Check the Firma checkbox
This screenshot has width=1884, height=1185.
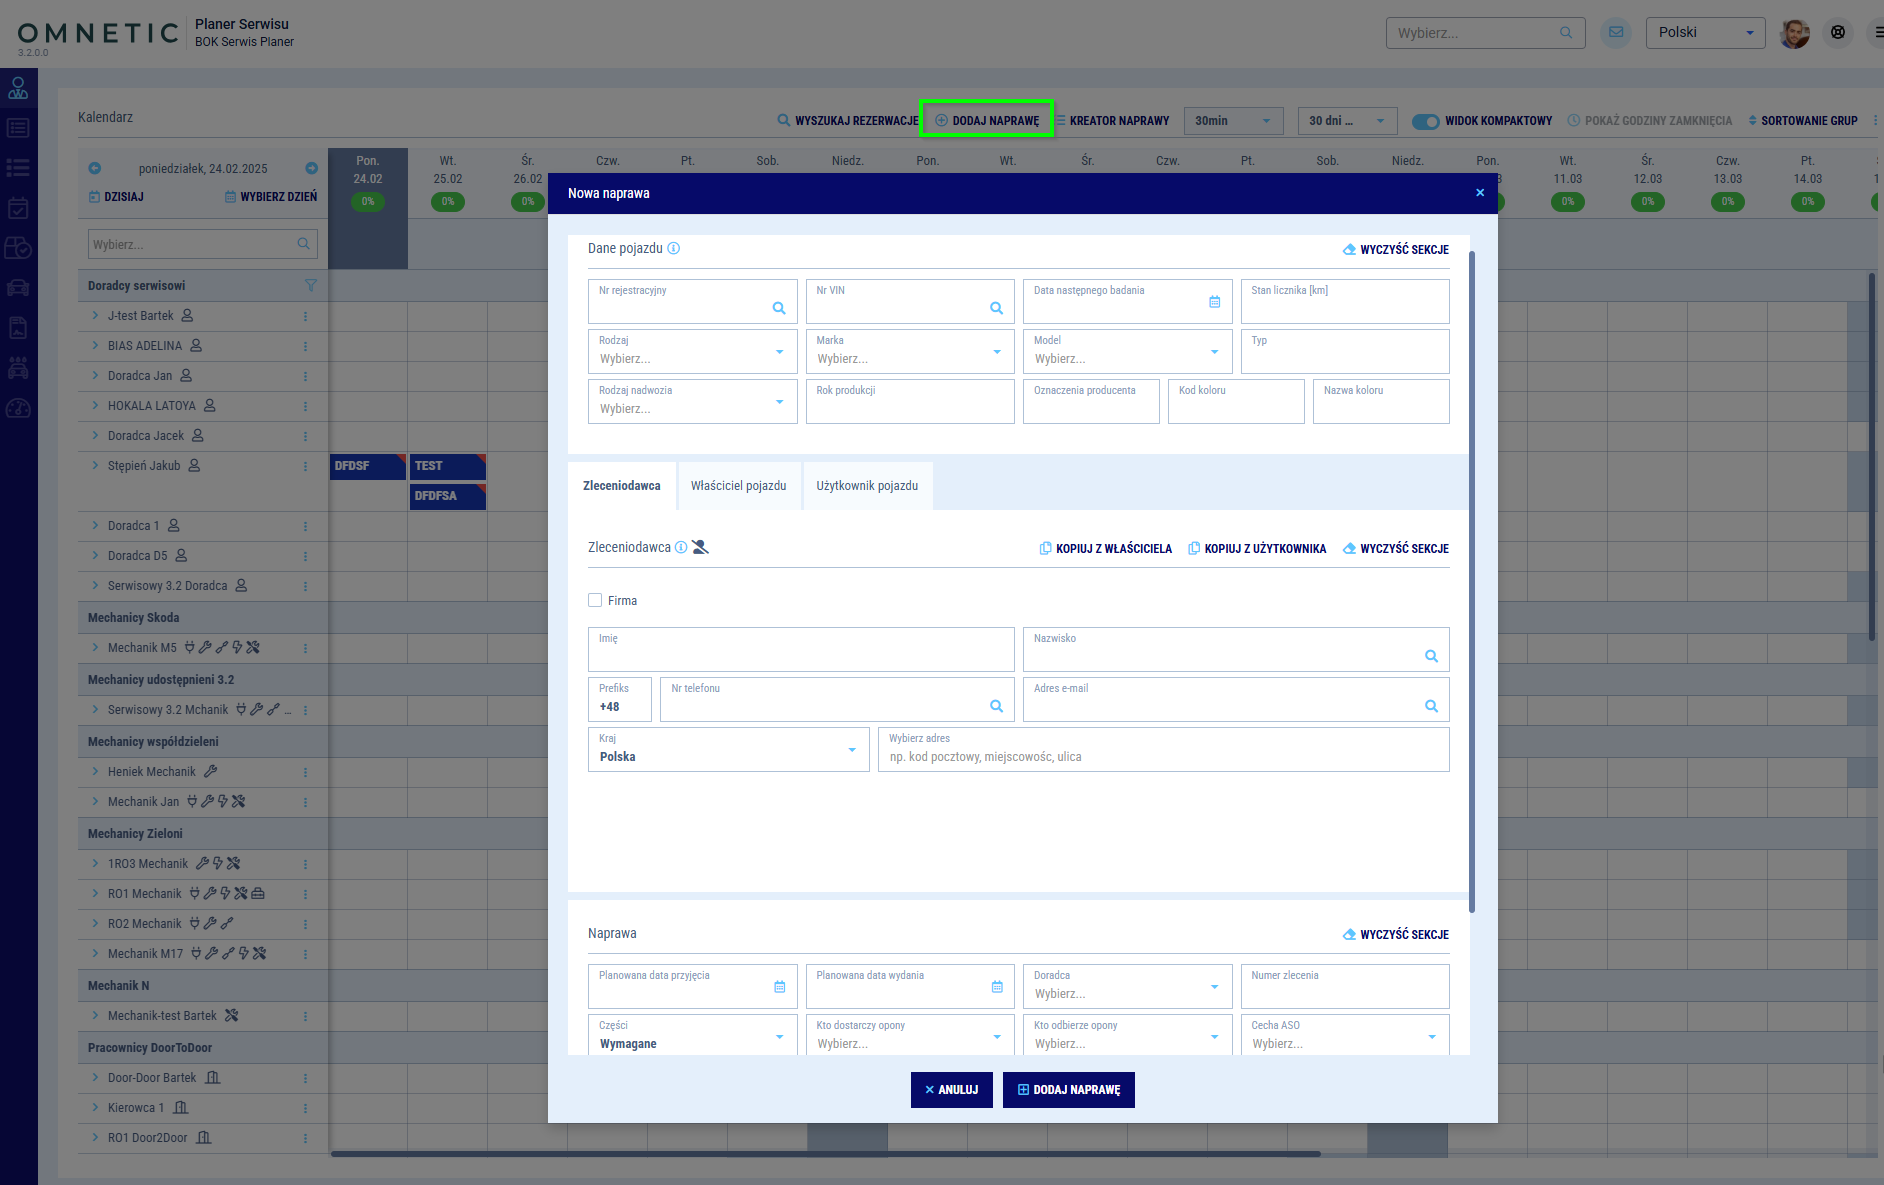click(595, 600)
